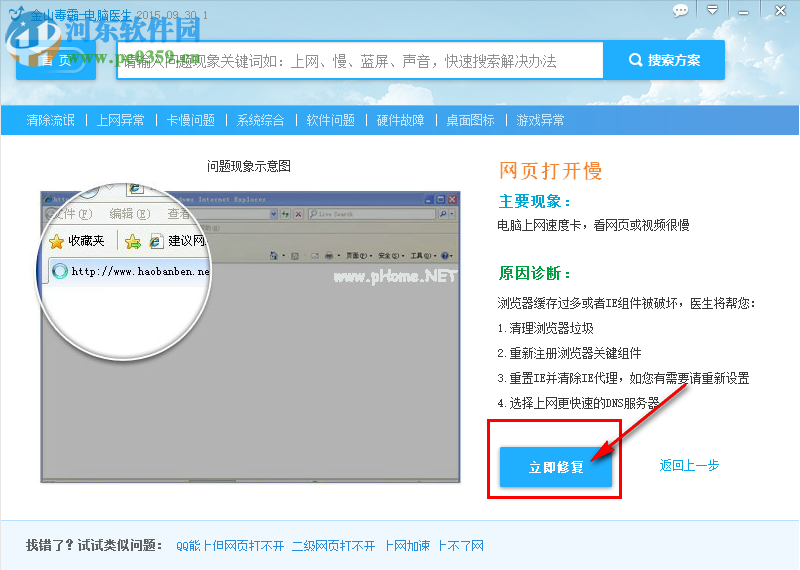The height and width of the screenshot is (570, 800).
Task: Open the title bar dropdown menu icon
Action: click(x=712, y=10)
